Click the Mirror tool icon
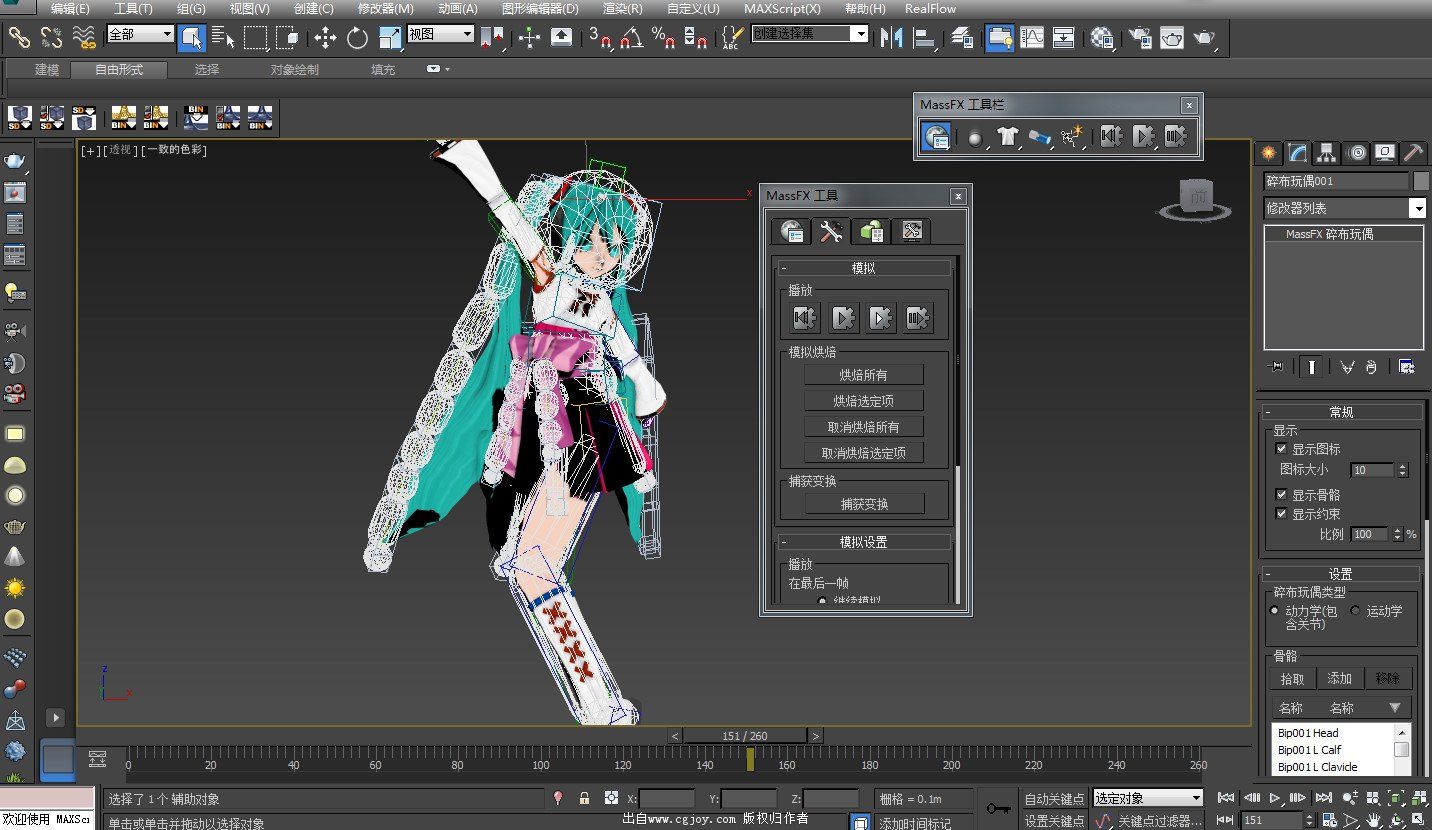 [891, 38]
